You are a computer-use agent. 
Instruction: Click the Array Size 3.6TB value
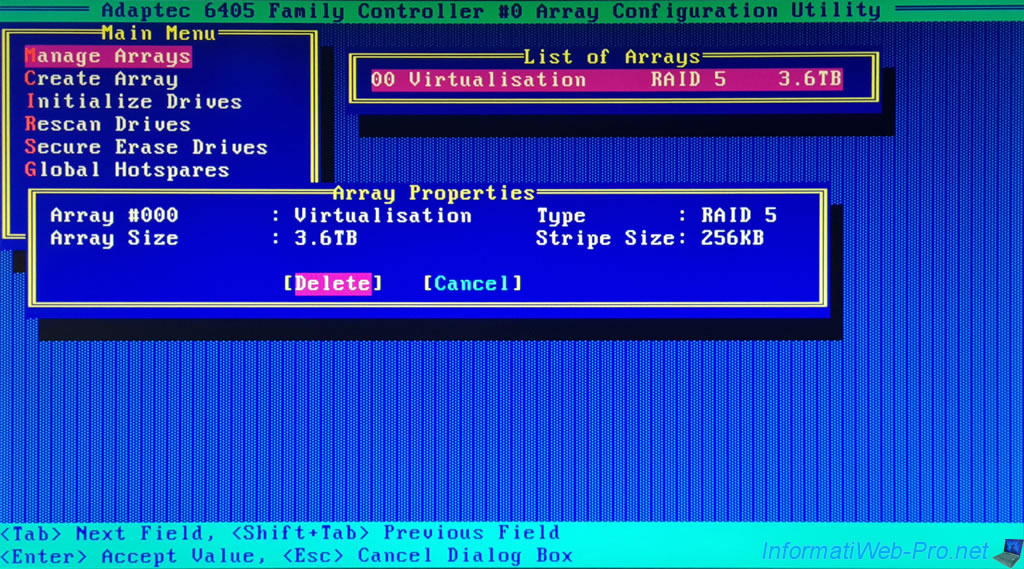click(325, 239)
